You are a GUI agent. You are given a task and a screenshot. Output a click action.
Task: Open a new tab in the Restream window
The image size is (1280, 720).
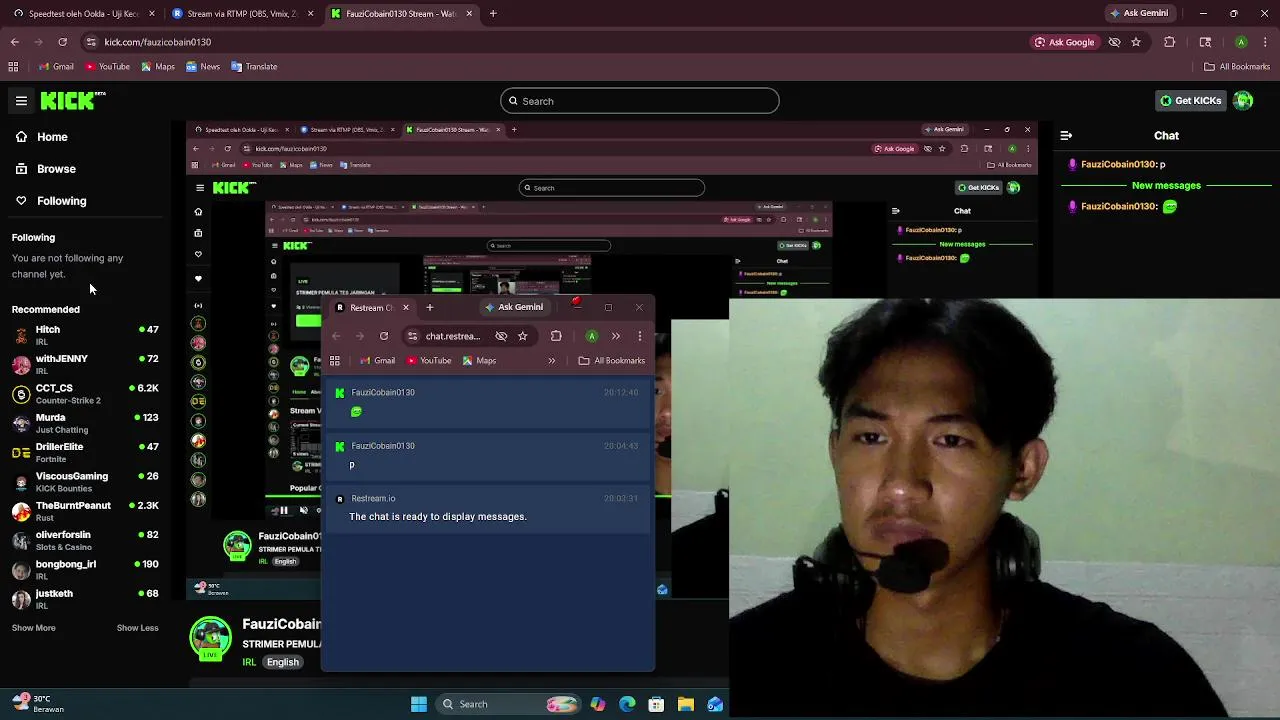tap(430, 308)
